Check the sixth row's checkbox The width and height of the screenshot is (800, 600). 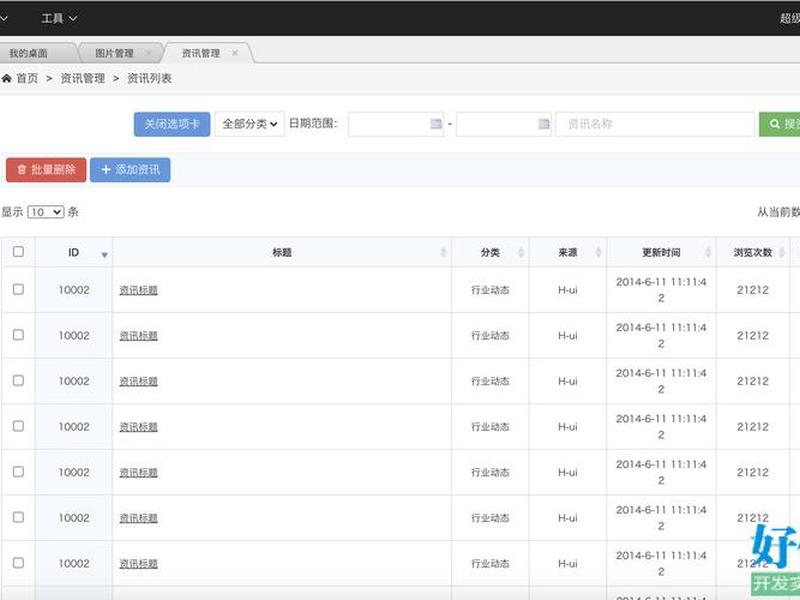[18, 517]
